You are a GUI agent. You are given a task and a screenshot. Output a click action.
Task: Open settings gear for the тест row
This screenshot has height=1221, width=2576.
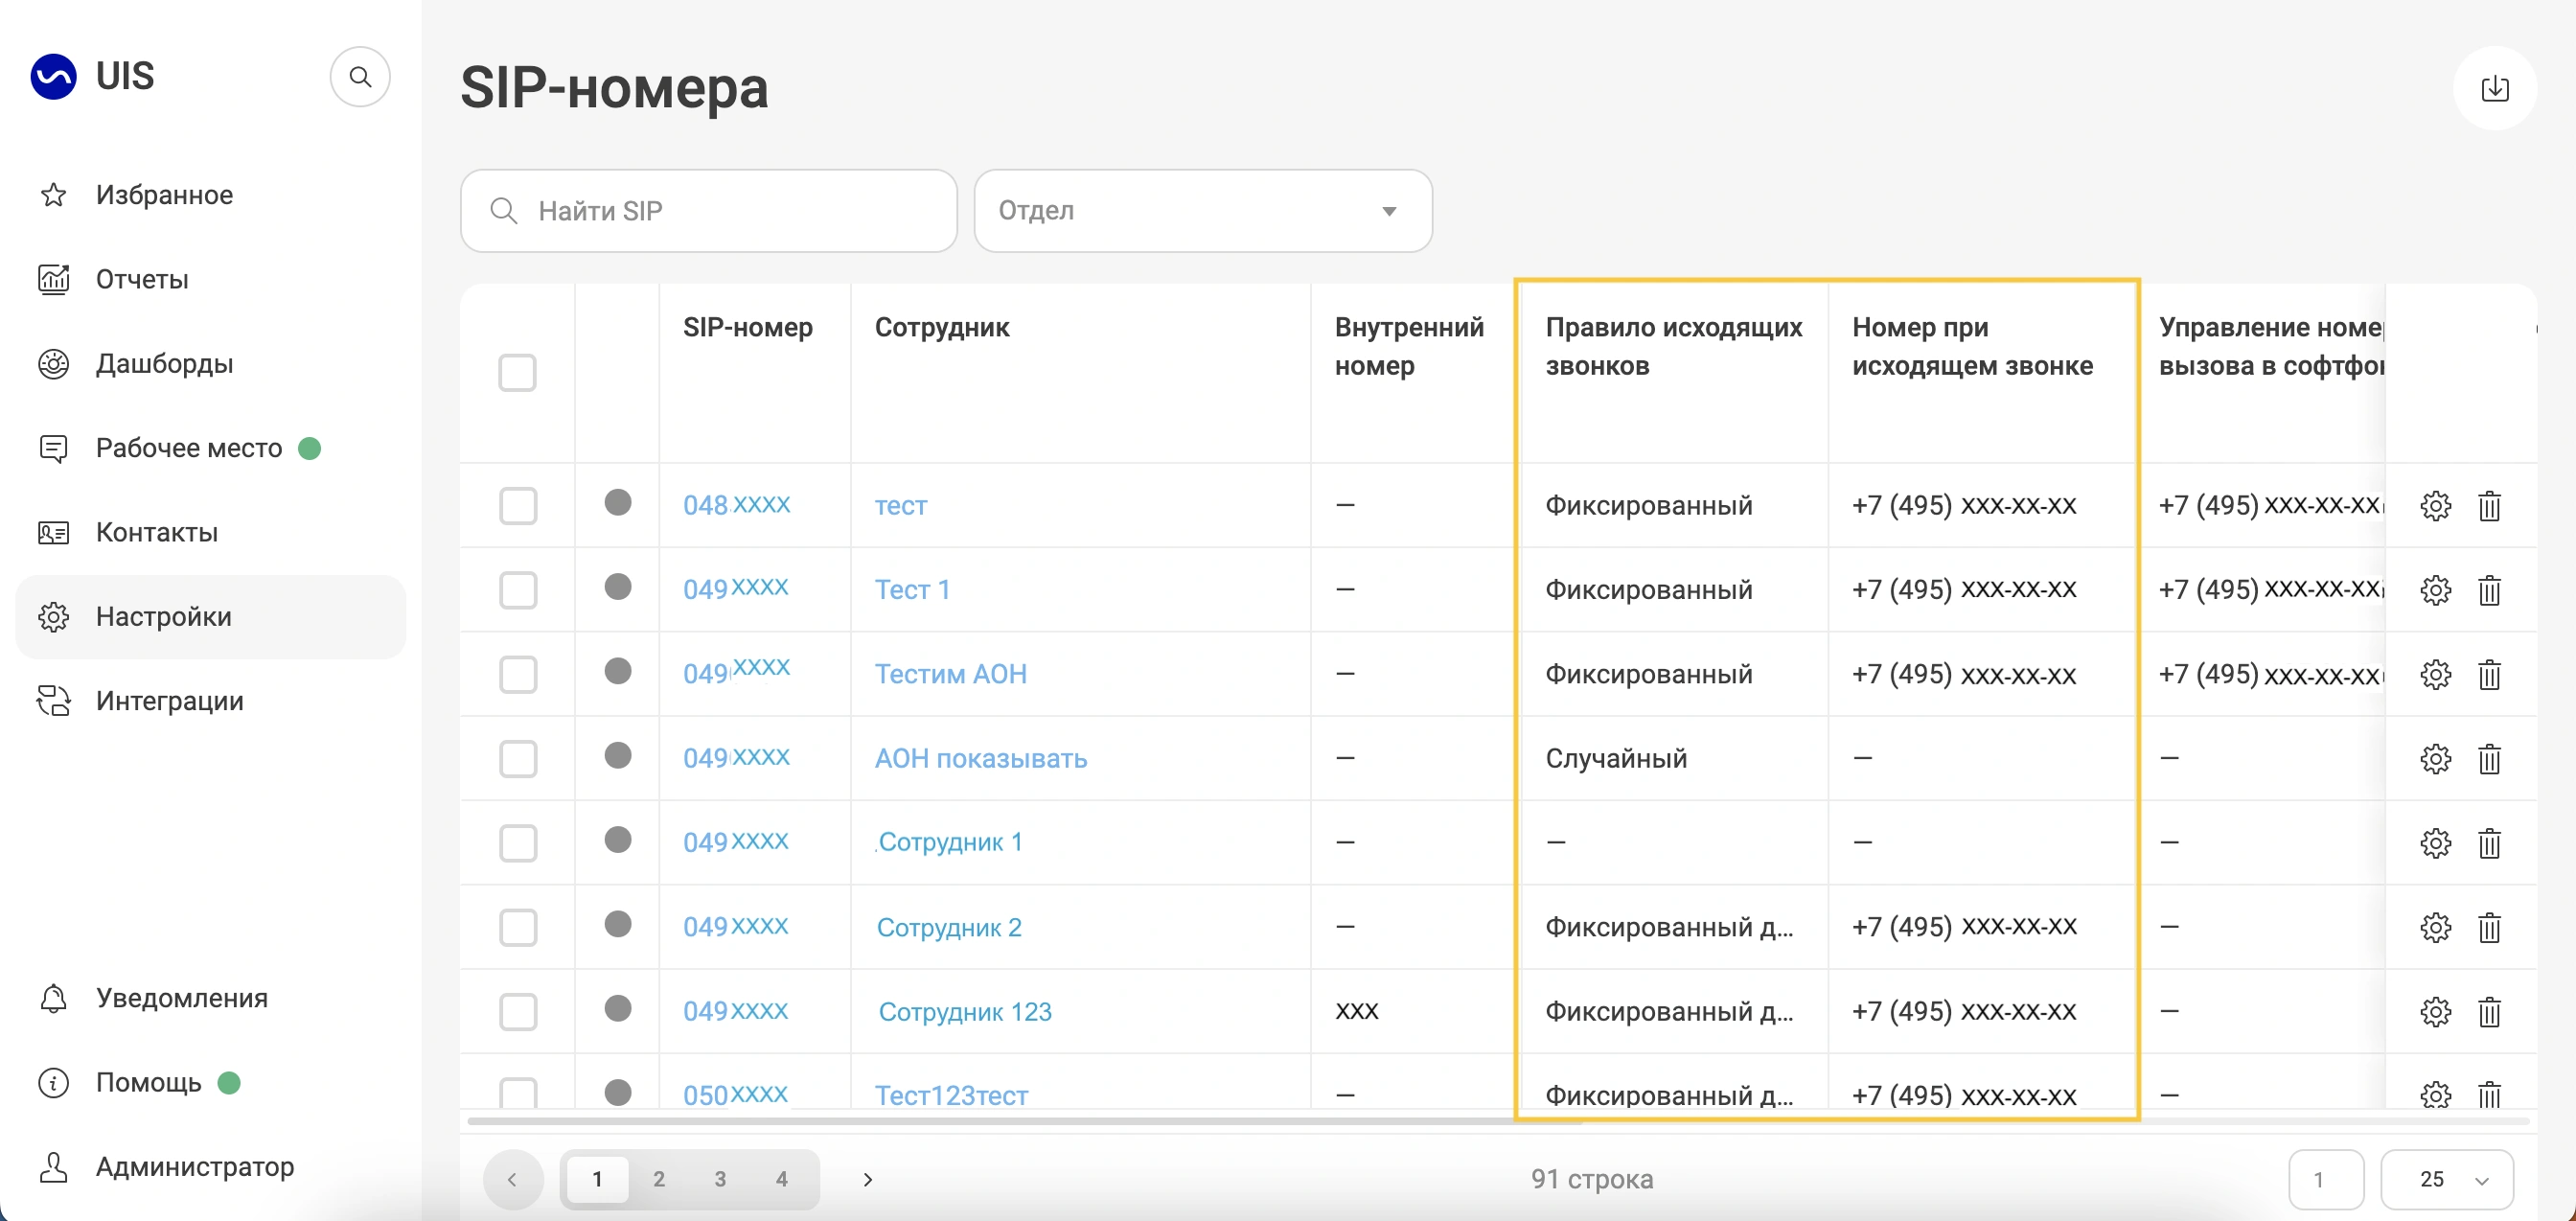click(2435, 505)
